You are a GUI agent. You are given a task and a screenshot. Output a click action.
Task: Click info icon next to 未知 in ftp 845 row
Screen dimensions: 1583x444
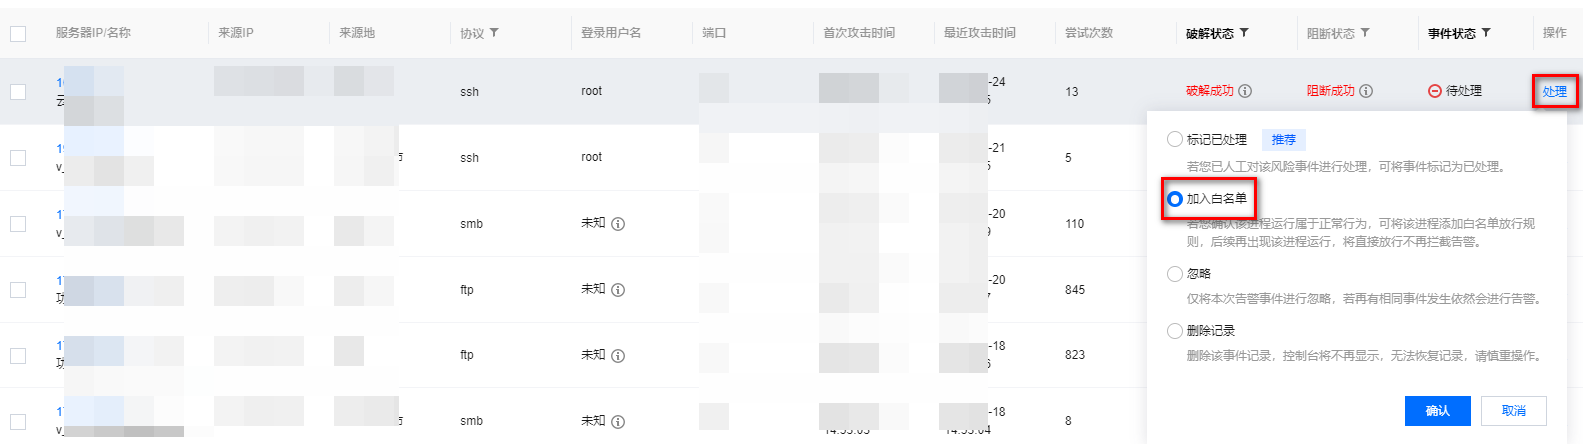pos(618,290)
